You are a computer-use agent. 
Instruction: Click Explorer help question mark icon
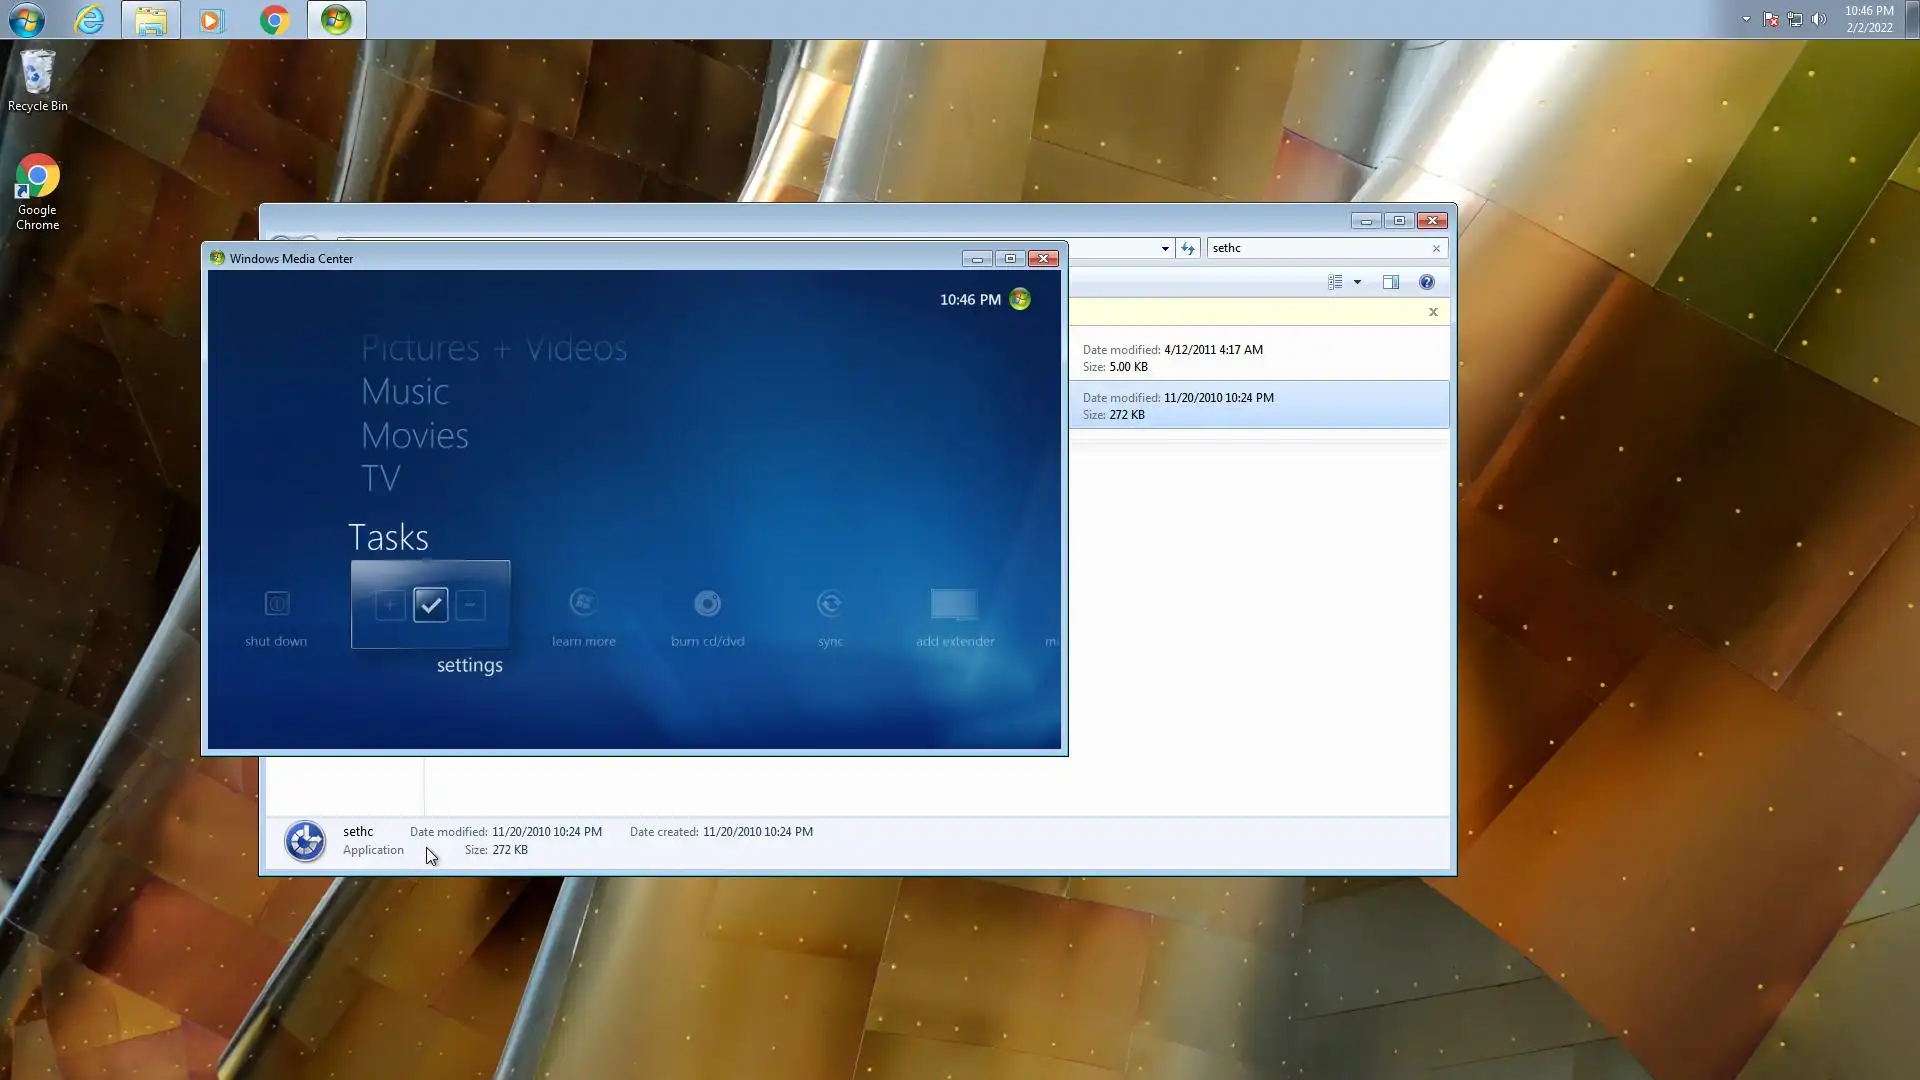coord(1426,282)
